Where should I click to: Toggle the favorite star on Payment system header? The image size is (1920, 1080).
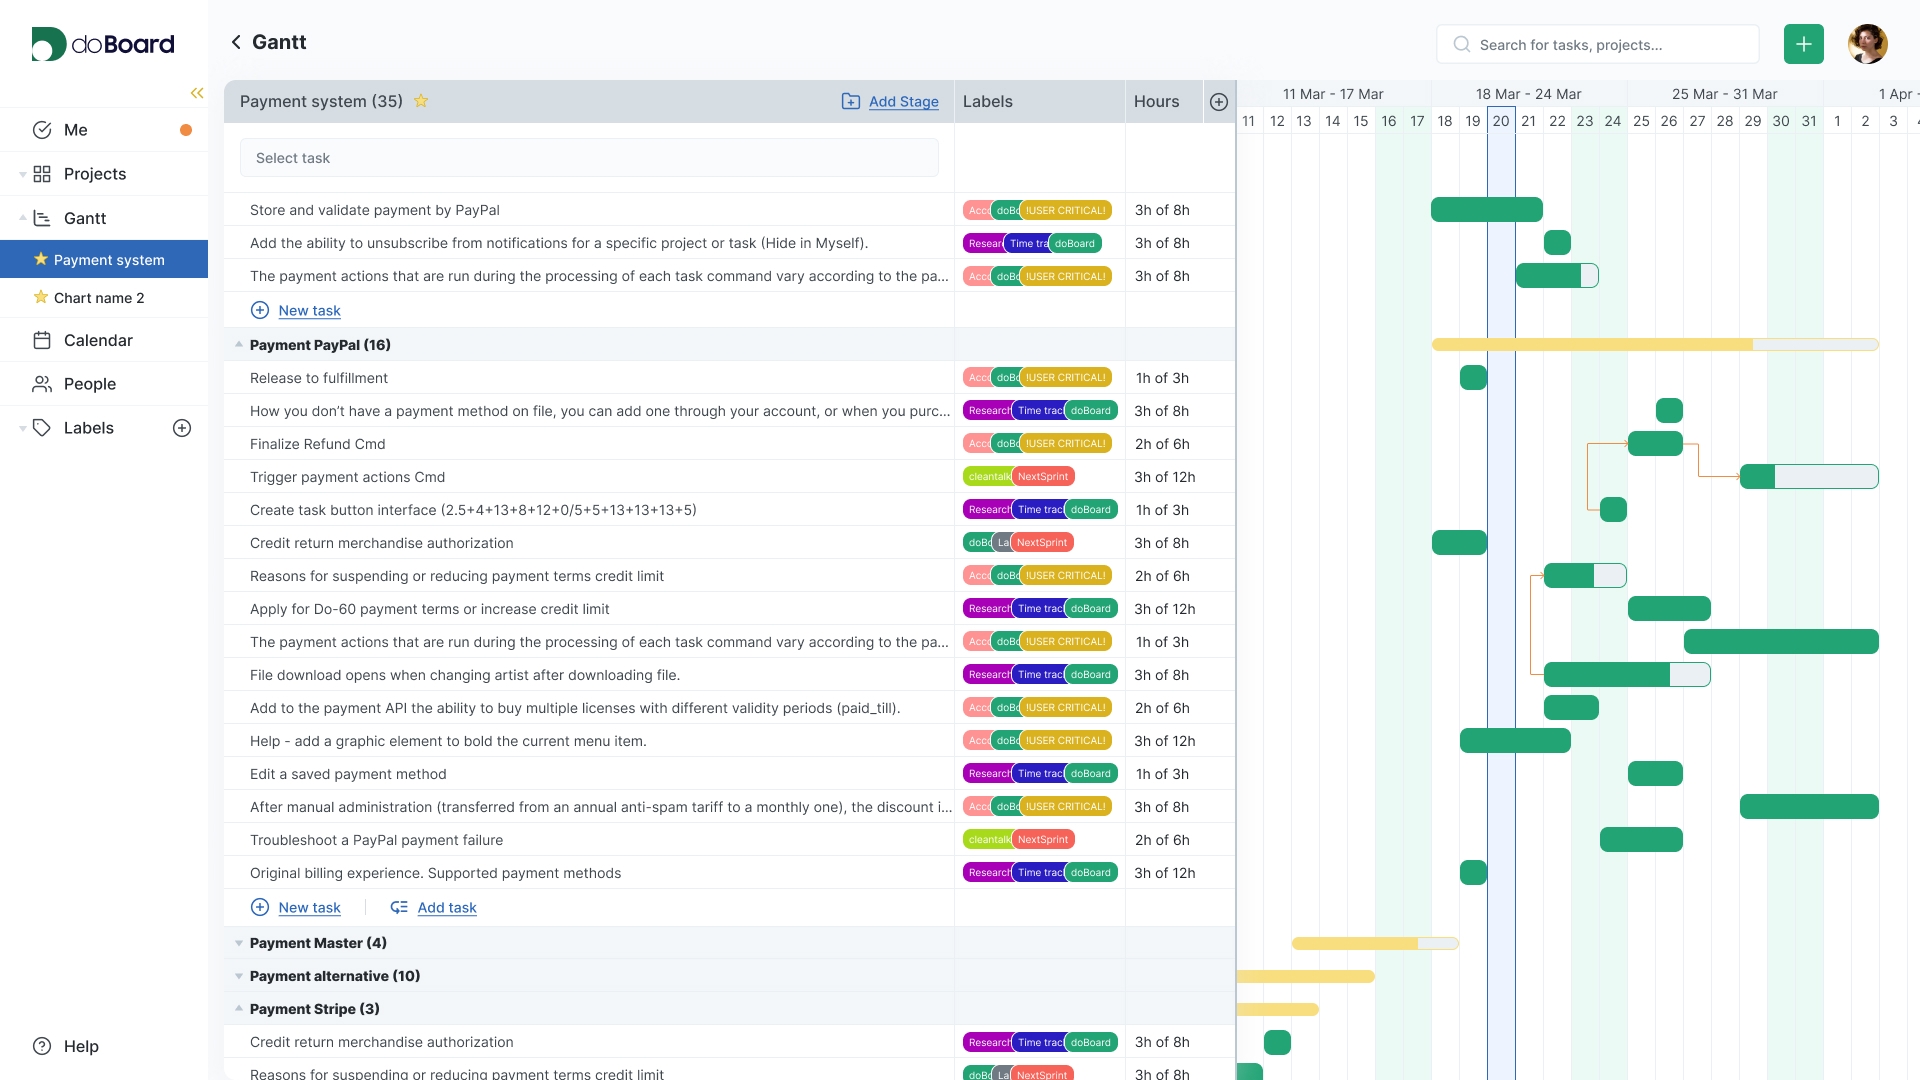click(x=421, y=101)
